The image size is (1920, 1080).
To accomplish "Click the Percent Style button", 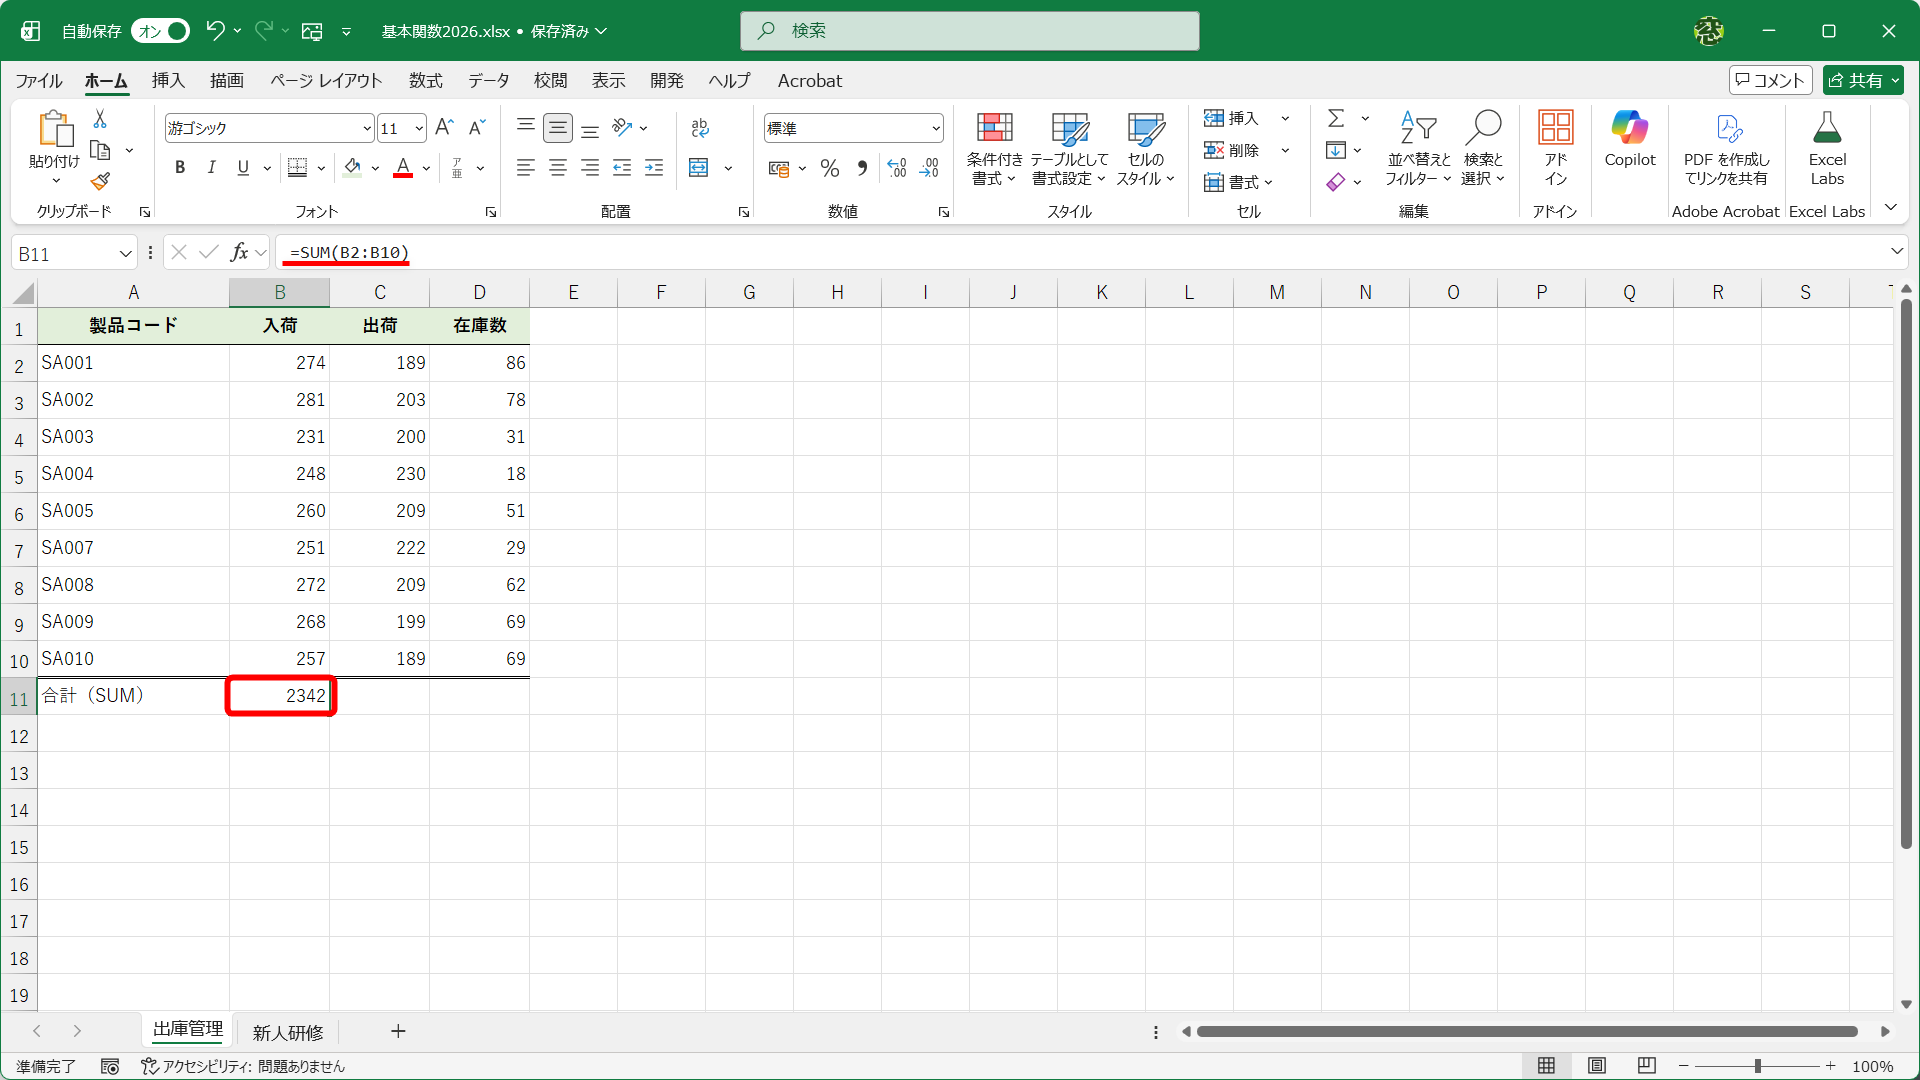I will click(829, 168).
